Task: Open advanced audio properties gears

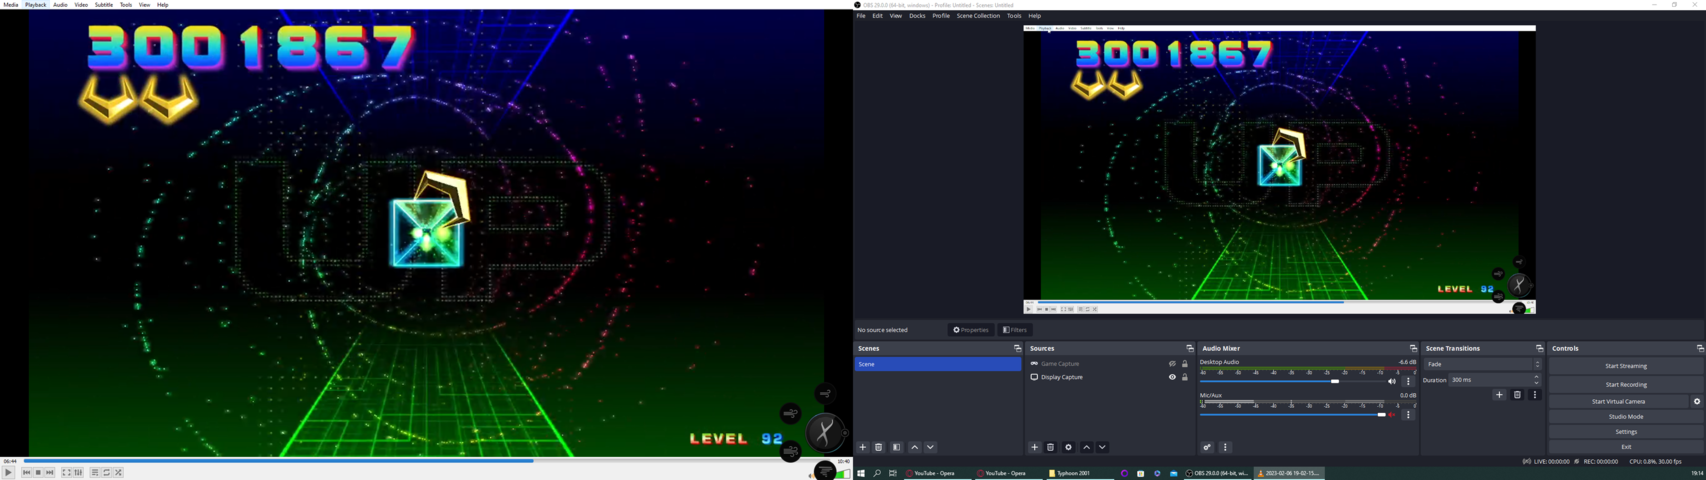Action: tap(1207, 448)
